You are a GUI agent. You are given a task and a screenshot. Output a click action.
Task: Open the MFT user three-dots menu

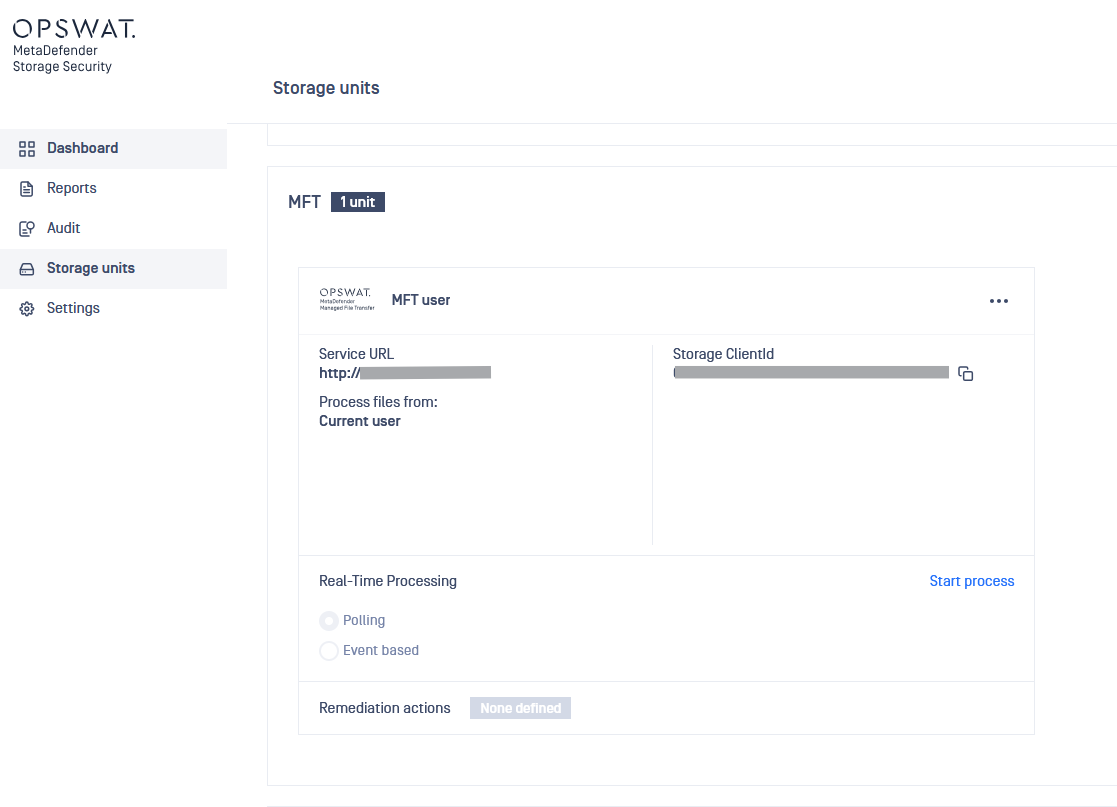coord(999,301)
